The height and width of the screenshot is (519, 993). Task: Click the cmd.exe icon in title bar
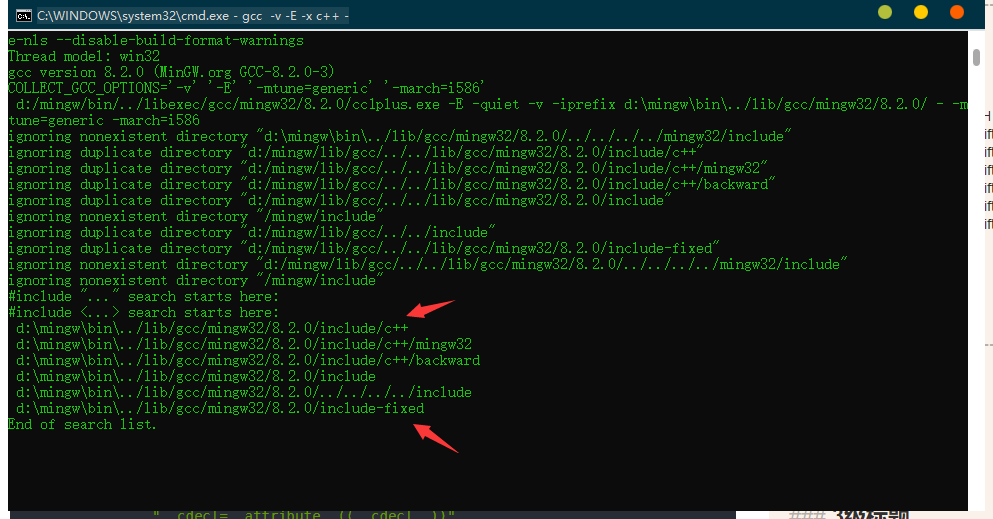click(23, 16)
